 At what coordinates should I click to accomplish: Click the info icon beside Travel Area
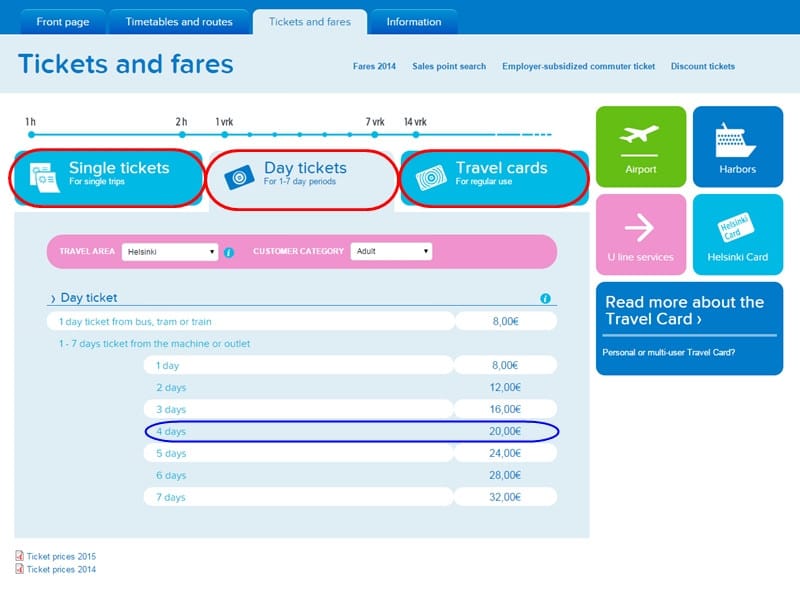pos(229,252)
